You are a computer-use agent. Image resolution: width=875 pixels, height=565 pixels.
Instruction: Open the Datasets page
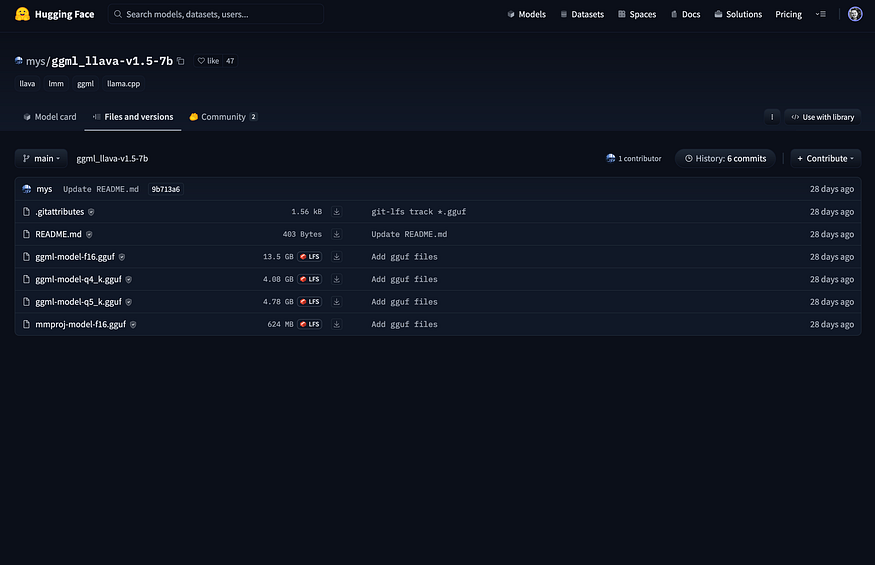582,14
